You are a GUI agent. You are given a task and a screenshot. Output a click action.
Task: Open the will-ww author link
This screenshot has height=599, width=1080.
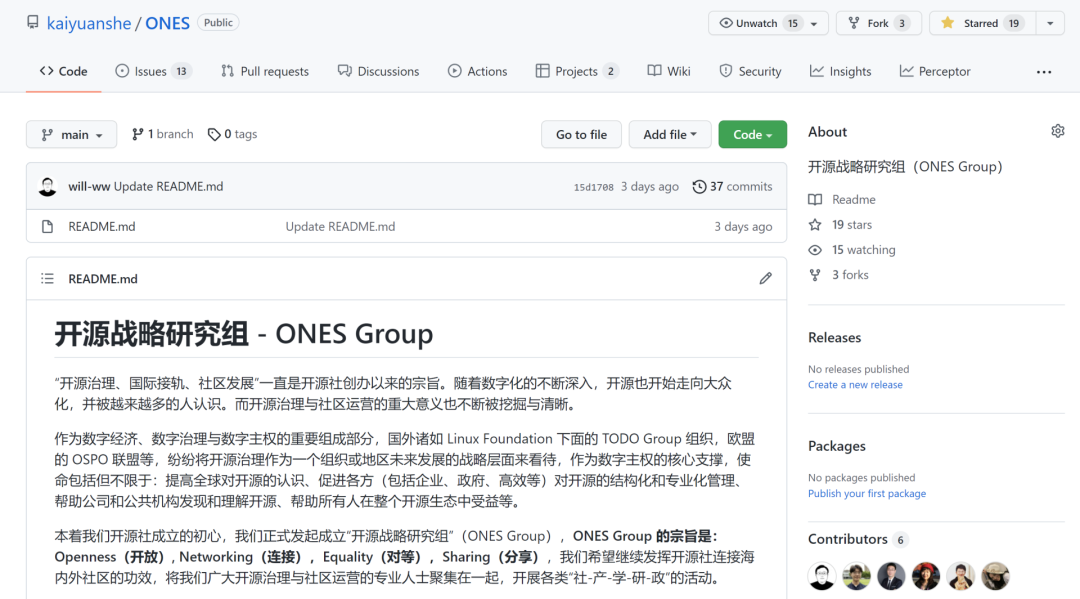(89, 187)
